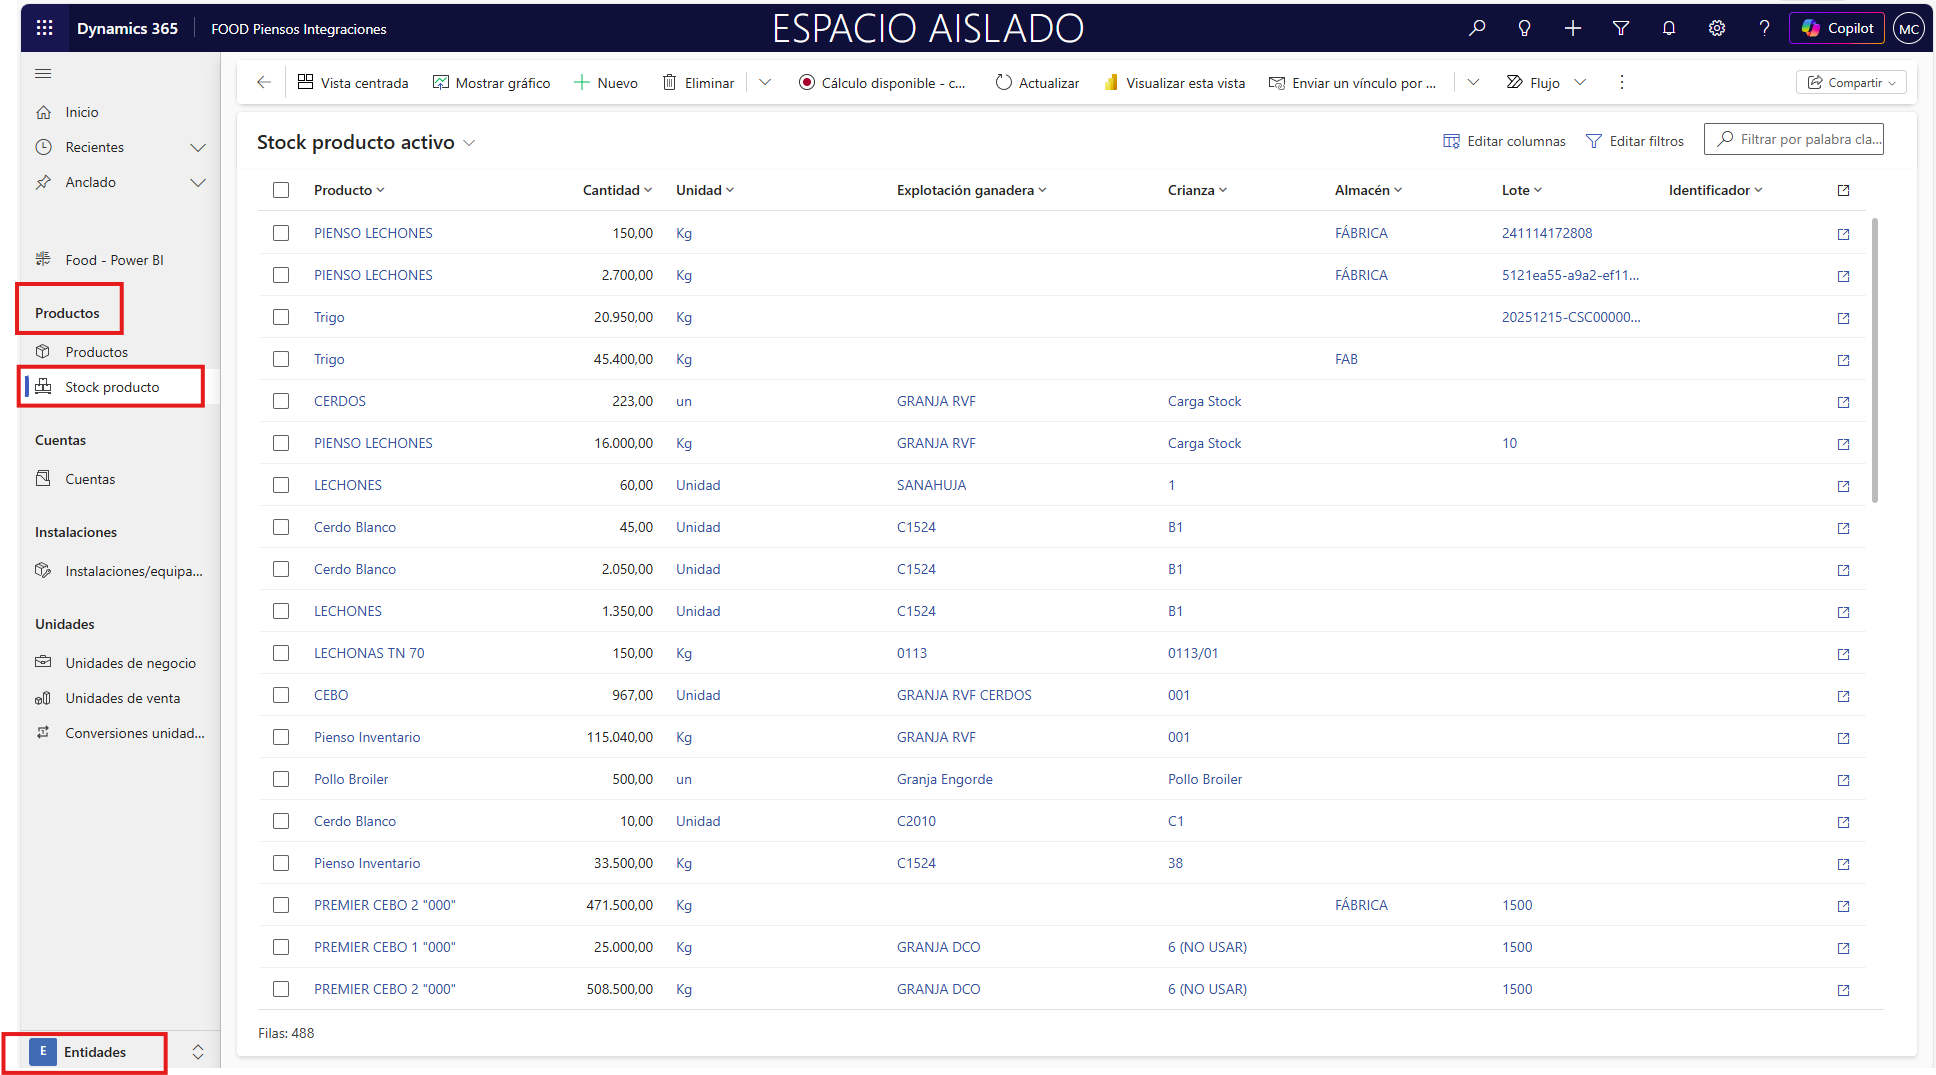Click the advanced find funnel icon
Viewport: 1936px width, 1075px height.
tap(1620, 28)
